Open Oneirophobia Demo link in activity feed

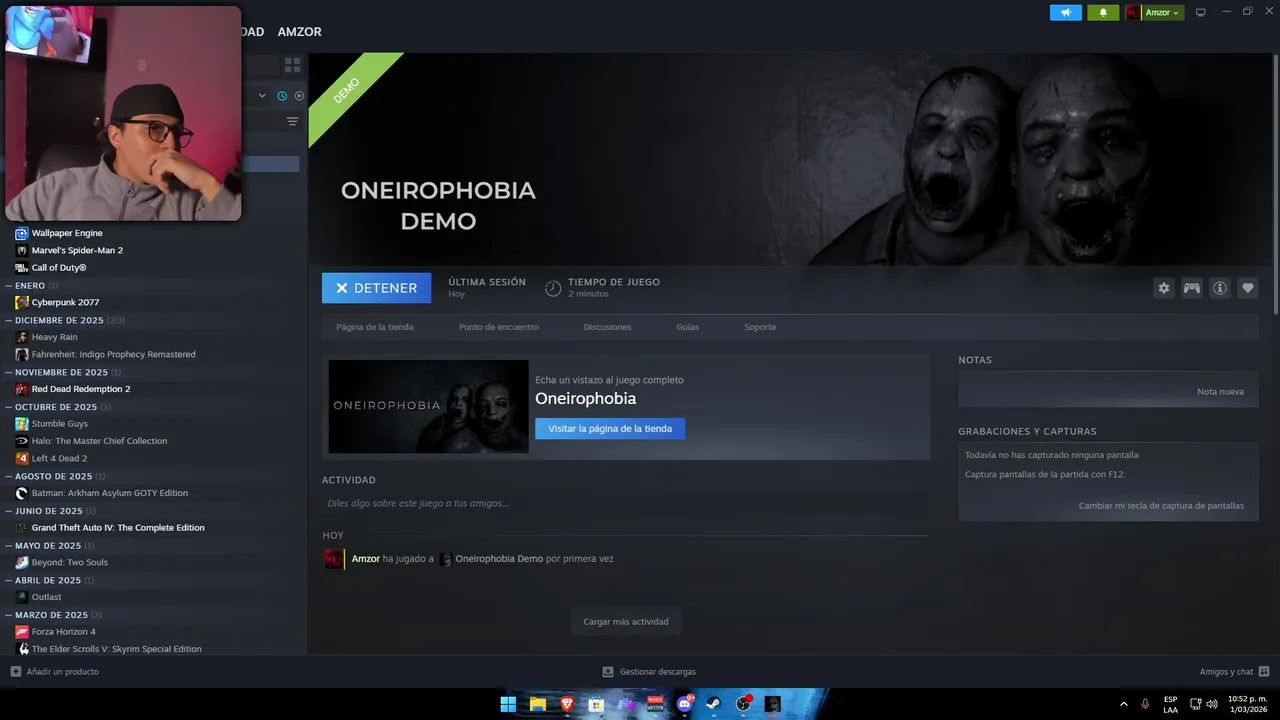[499, 559]
